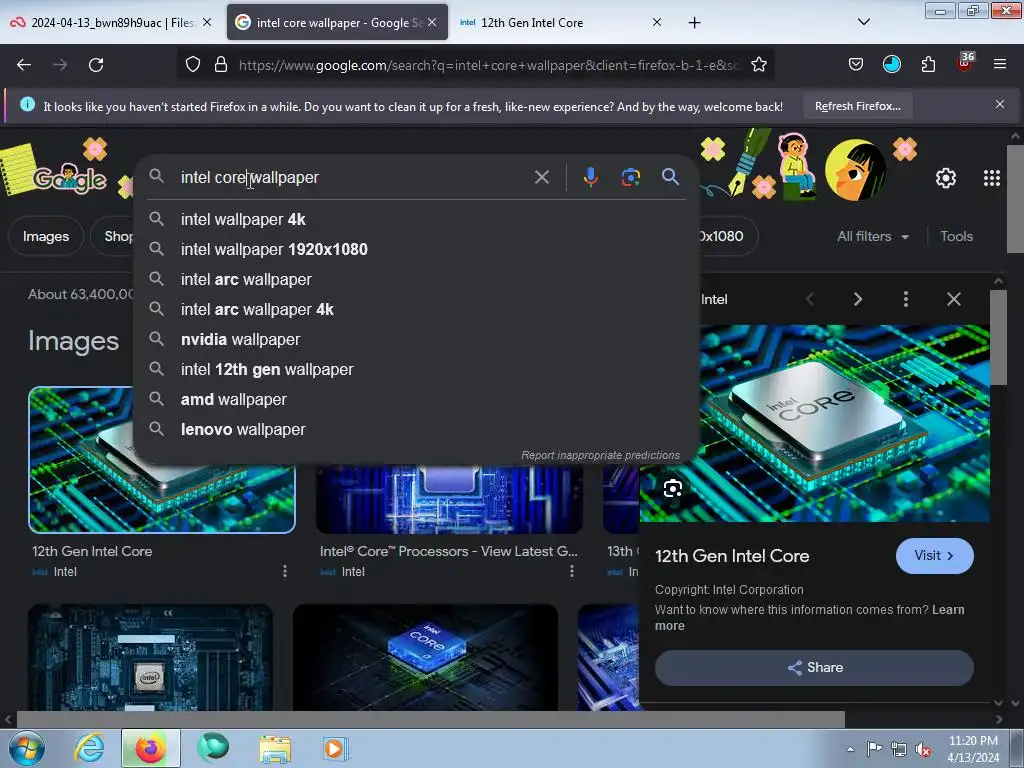
Task: Open the Pocket save icon
Action: pyautogui.click(x=856, y=65)
